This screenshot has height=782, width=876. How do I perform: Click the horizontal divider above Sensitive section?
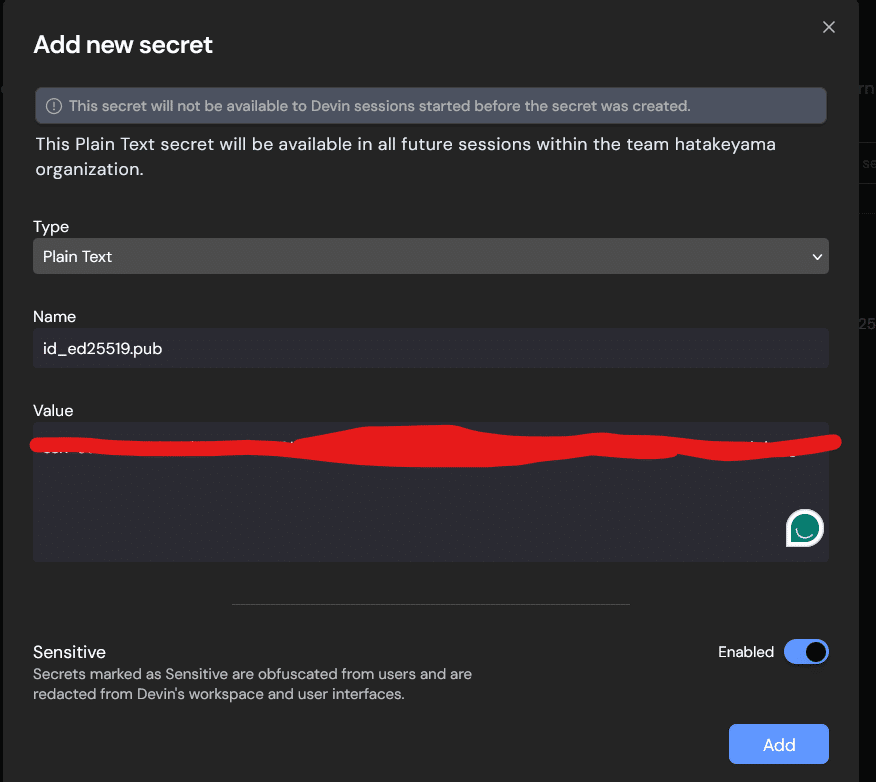coord(430,604)
